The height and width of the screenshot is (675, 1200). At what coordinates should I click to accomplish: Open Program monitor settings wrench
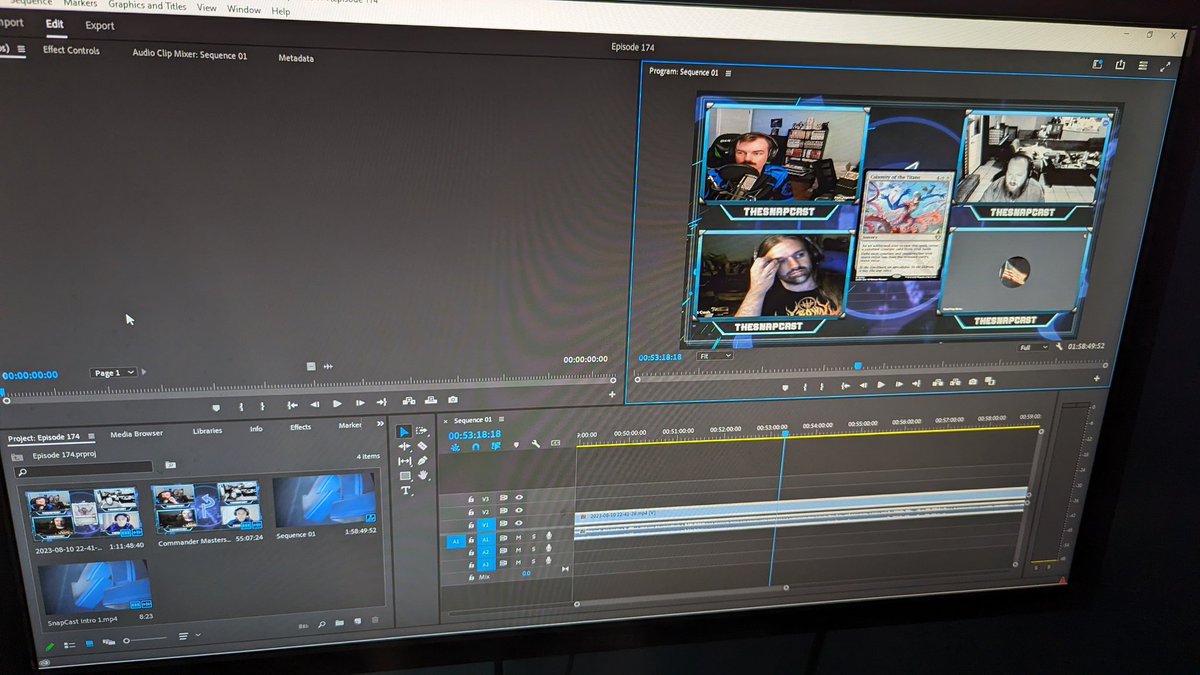tap(1059, 346)
